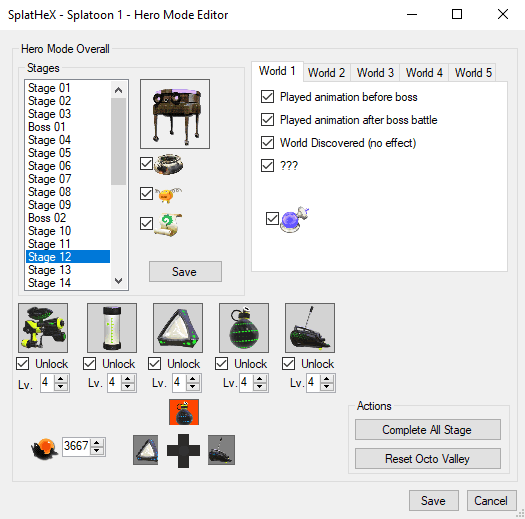Uncheck Unlock under Hero Shot weapon
Viewport: 525px width, 519px height.
point(22,364)
